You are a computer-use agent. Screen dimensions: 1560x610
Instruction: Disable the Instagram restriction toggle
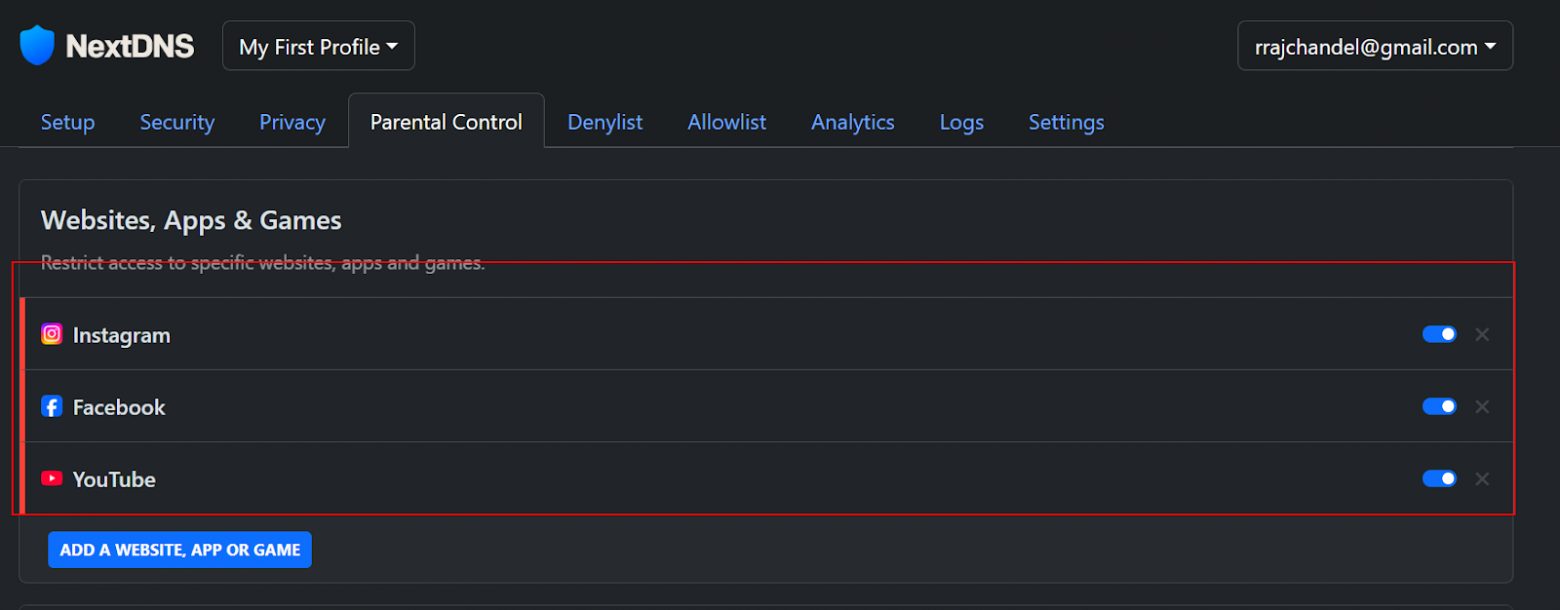point(1439,334)
